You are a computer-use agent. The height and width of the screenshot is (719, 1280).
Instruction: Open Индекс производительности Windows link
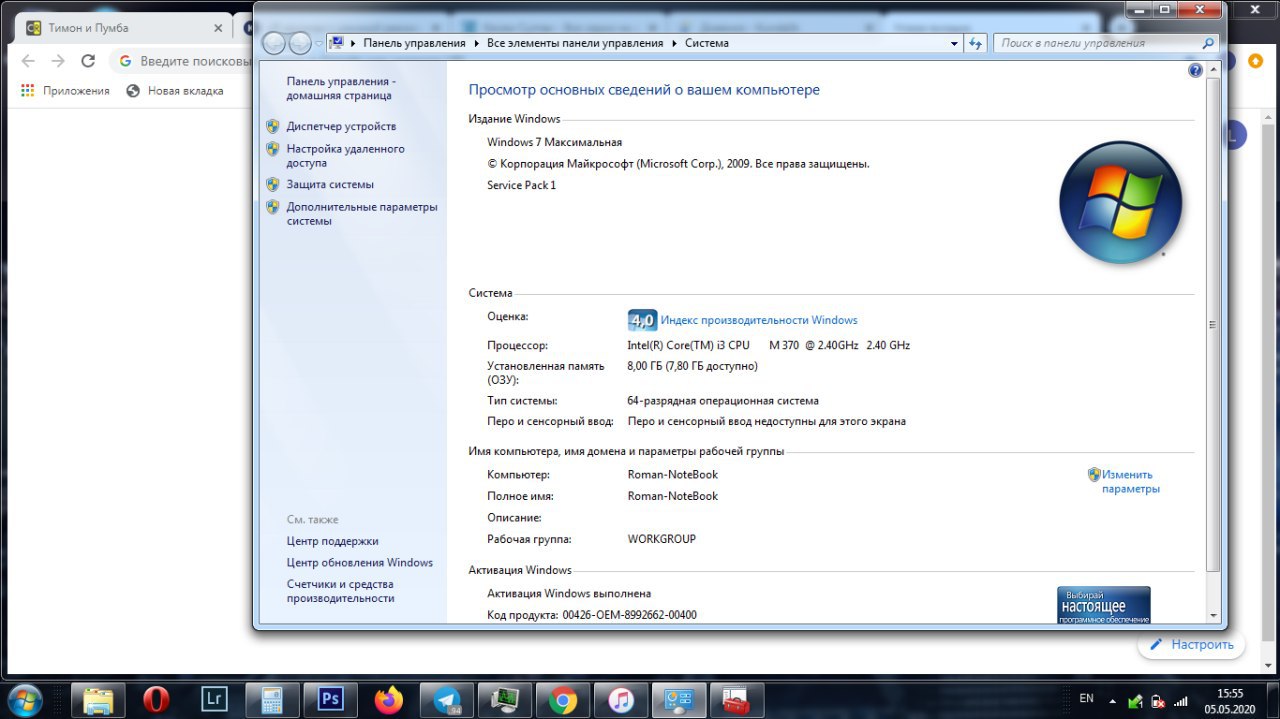pos(759,320)
